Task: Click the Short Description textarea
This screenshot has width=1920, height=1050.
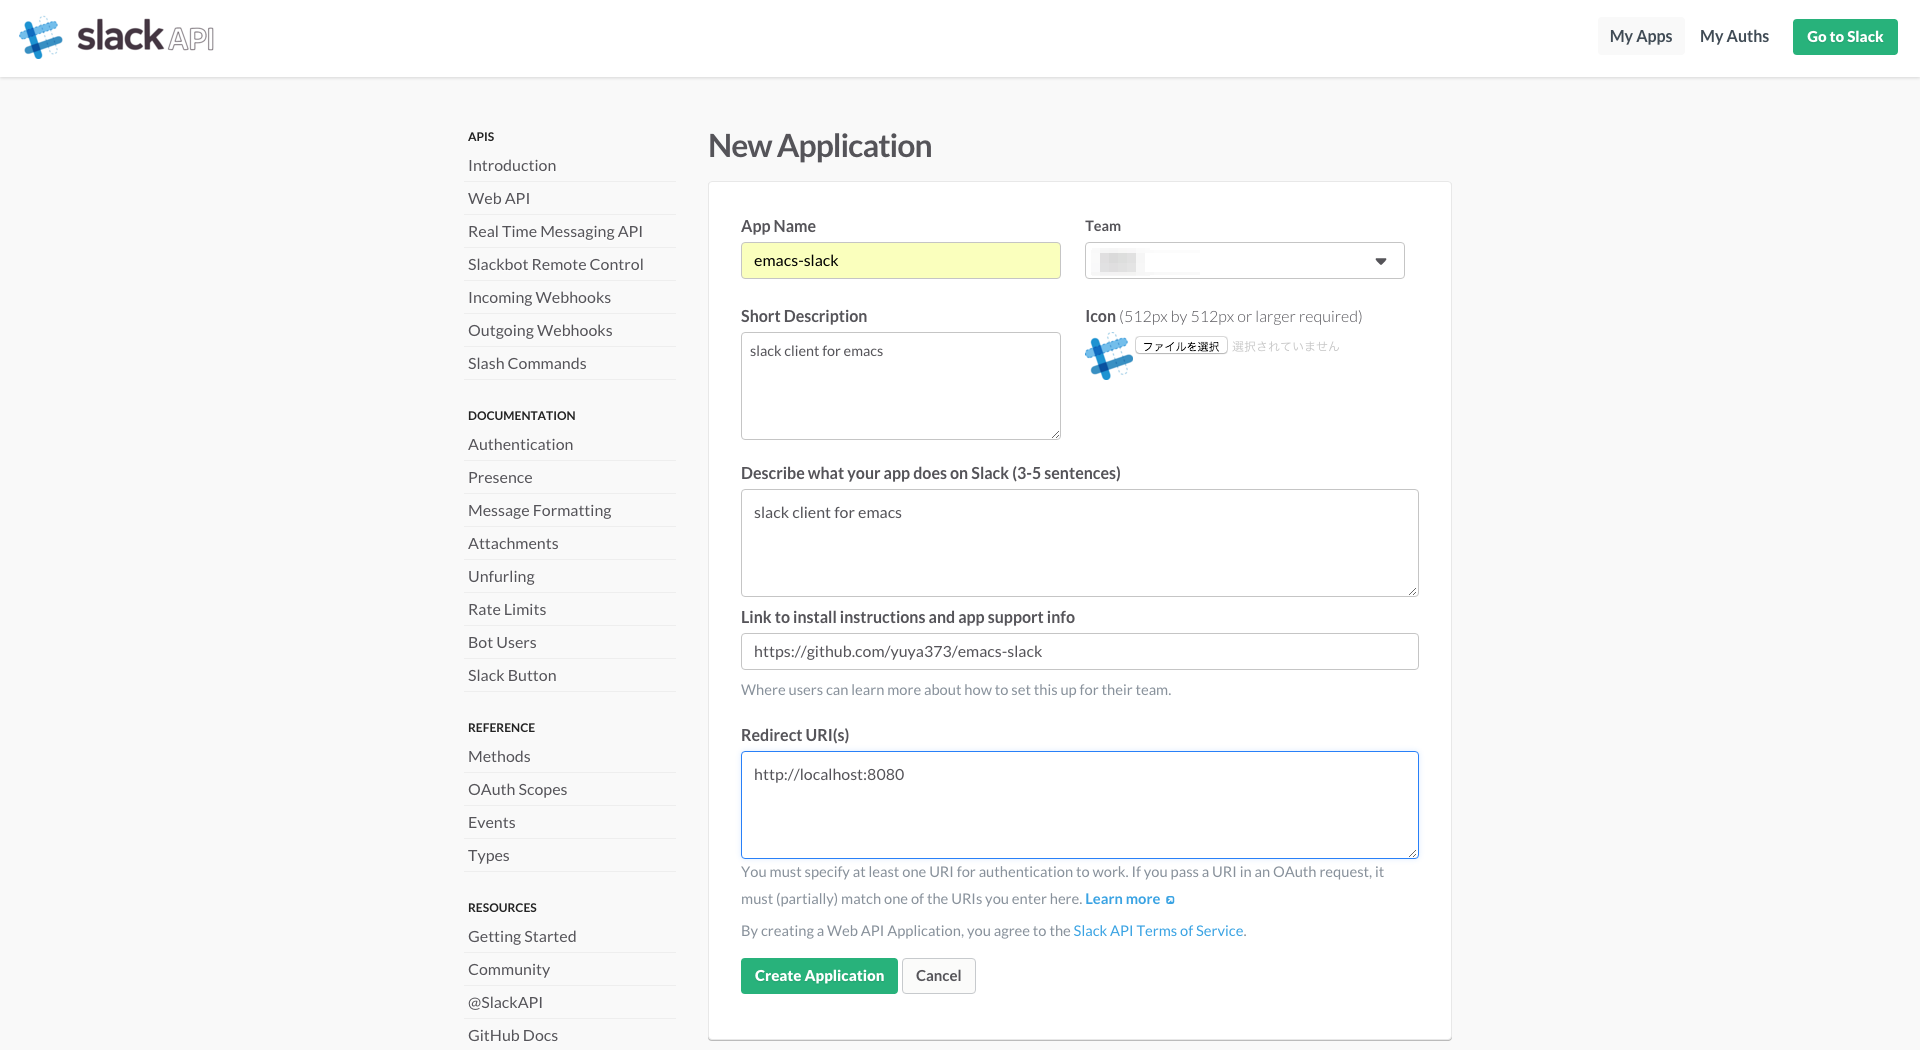Action: (900, 386)
